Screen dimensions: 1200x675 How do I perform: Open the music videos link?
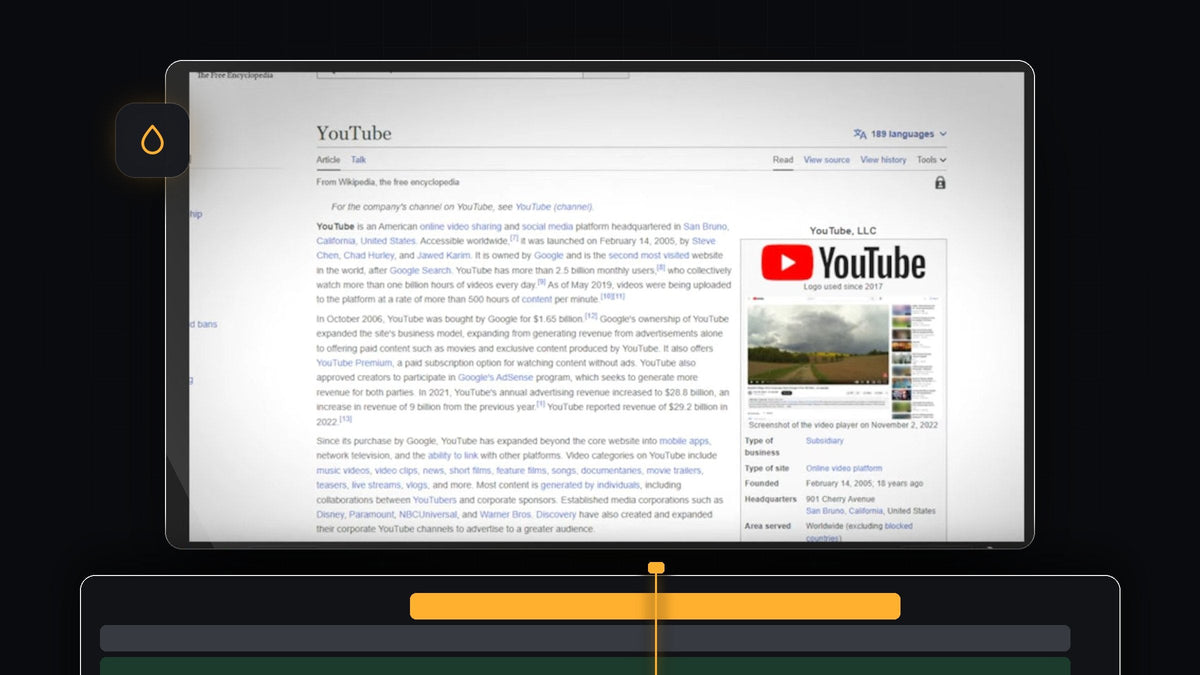342,470
